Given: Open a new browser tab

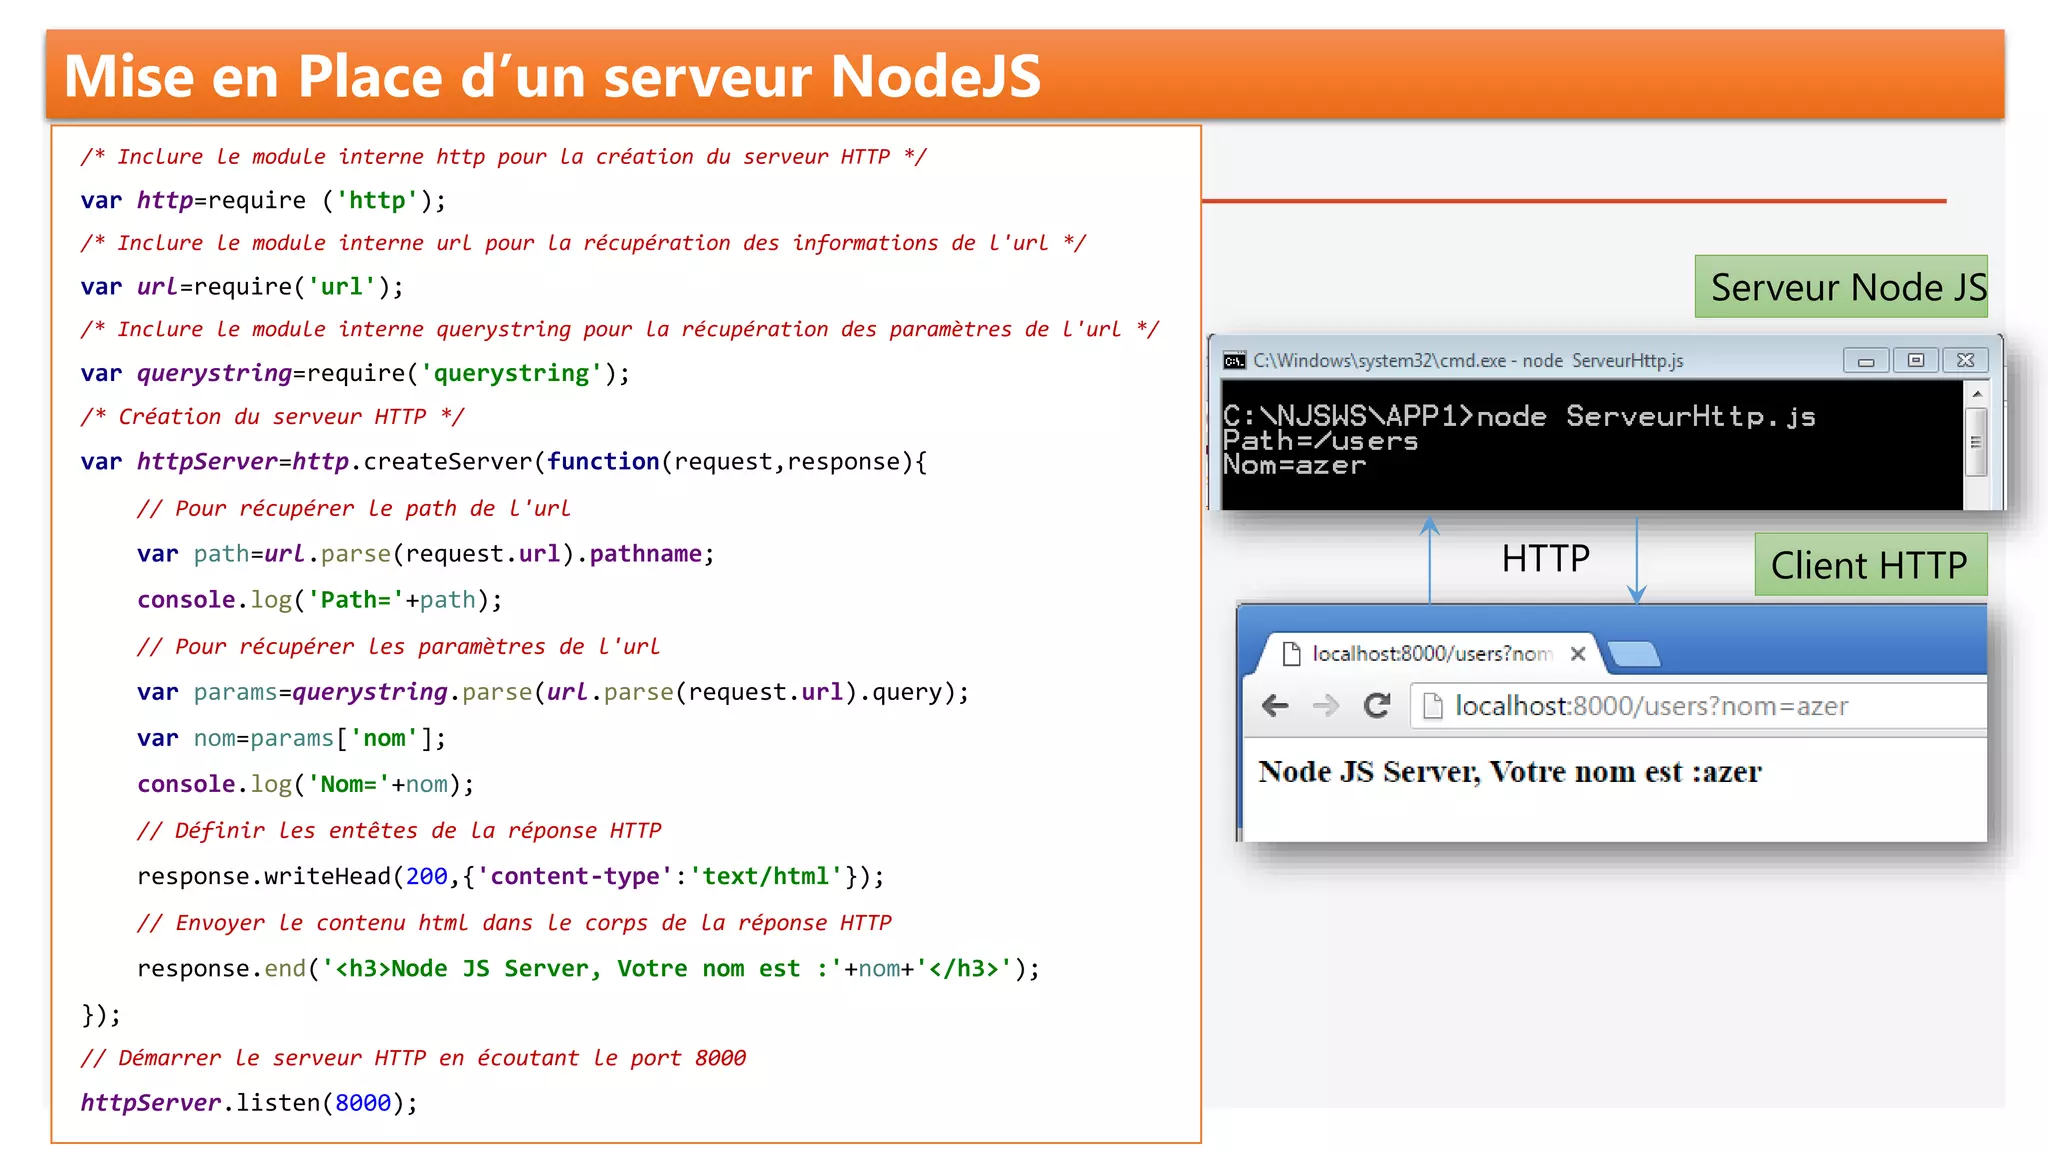Looking at the screenshot, I should tap(1635, 654).
